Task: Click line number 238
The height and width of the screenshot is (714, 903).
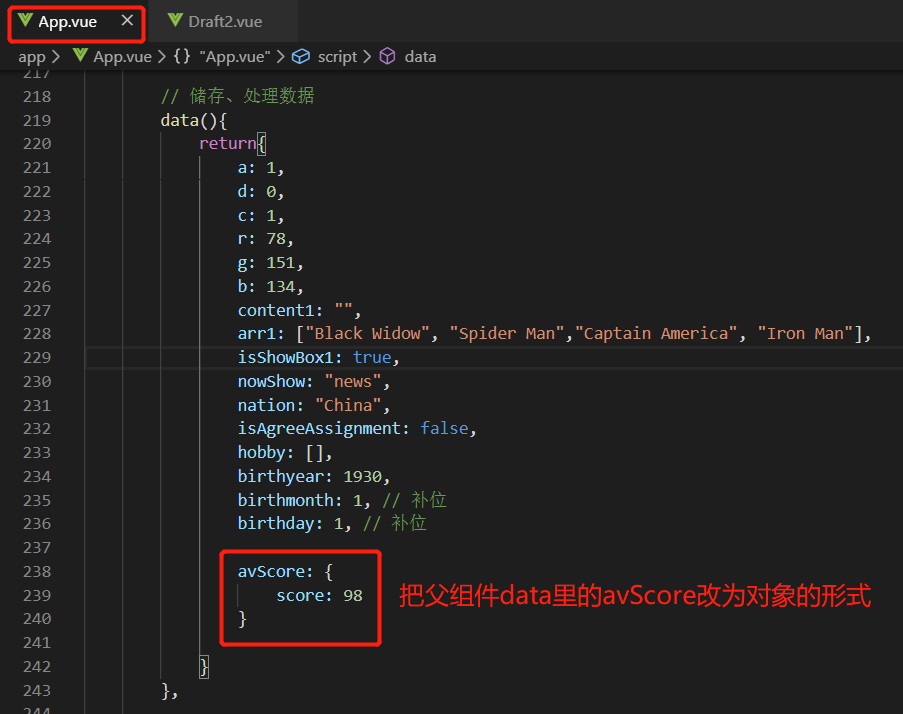Action: click(x=37, y=571)
